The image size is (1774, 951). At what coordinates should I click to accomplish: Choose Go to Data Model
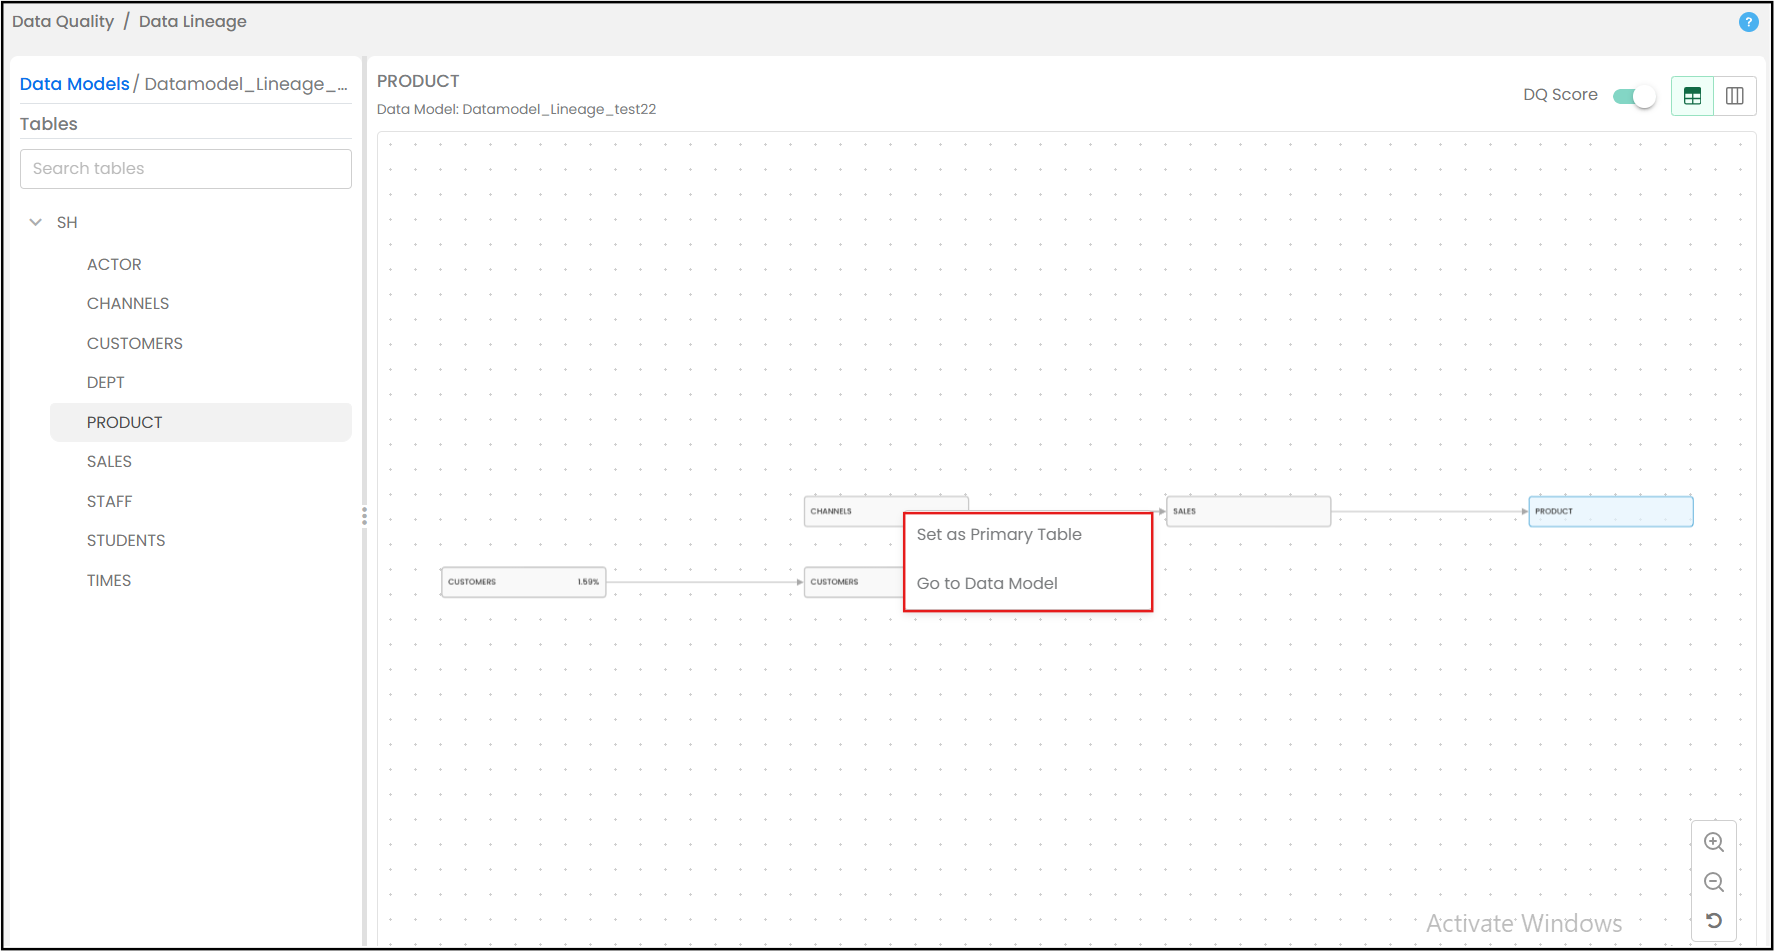click(987, 583)
